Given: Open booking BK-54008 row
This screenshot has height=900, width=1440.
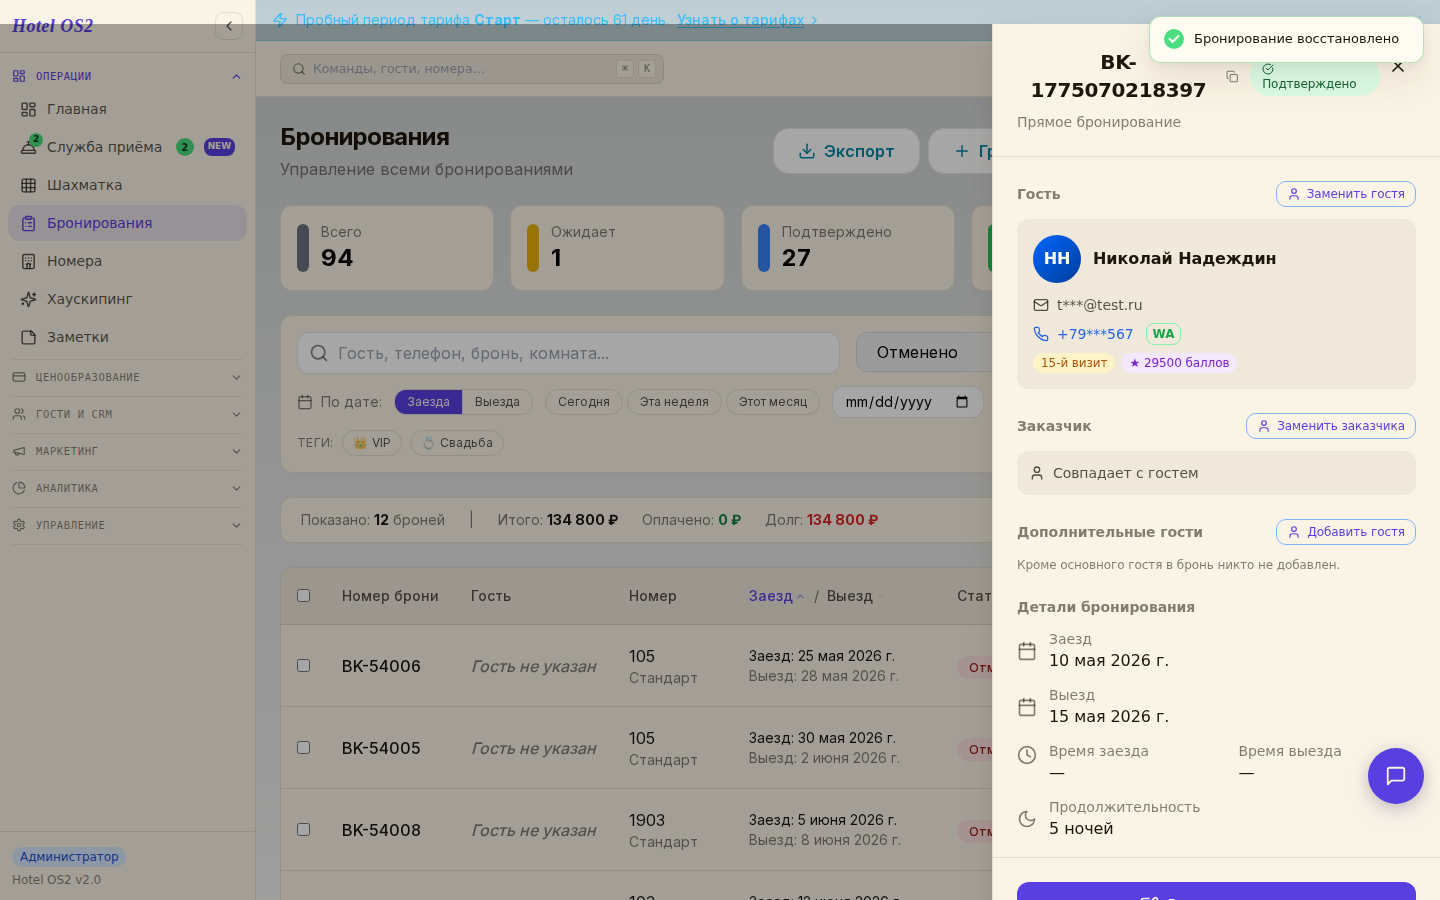Looking at the screenshot, I should click(x=636, y=830).
